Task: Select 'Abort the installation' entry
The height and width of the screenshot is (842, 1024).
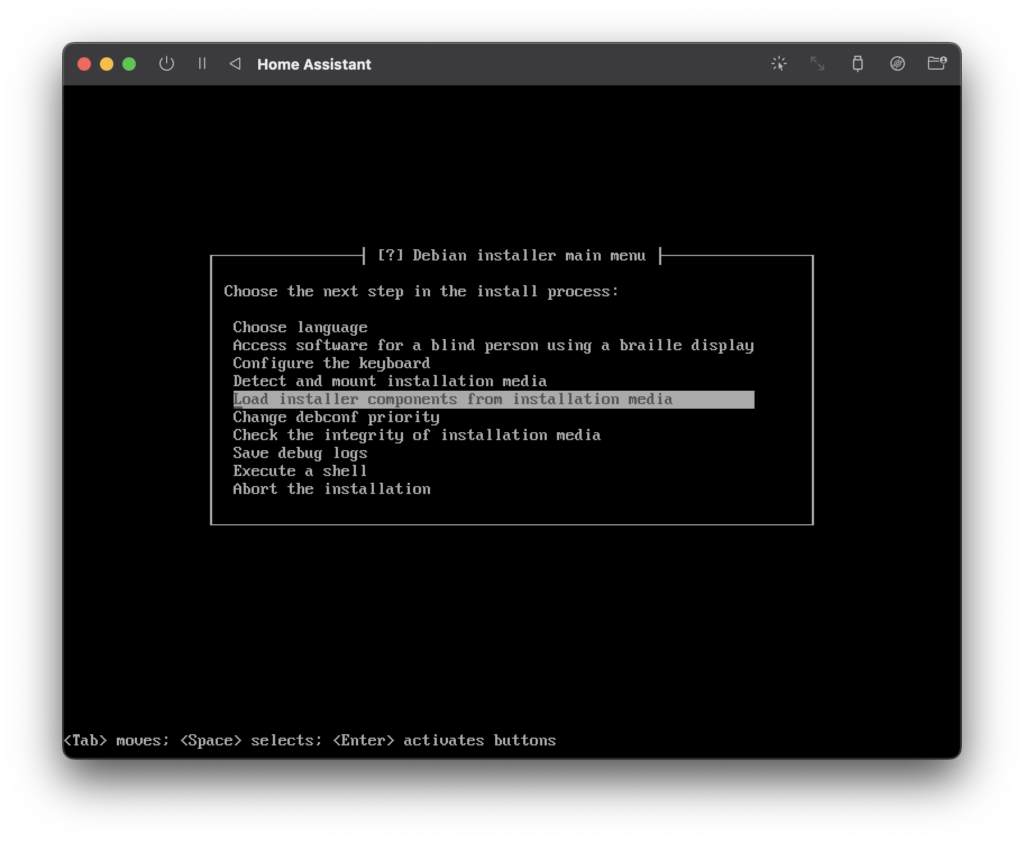Action: pos(332,489)
